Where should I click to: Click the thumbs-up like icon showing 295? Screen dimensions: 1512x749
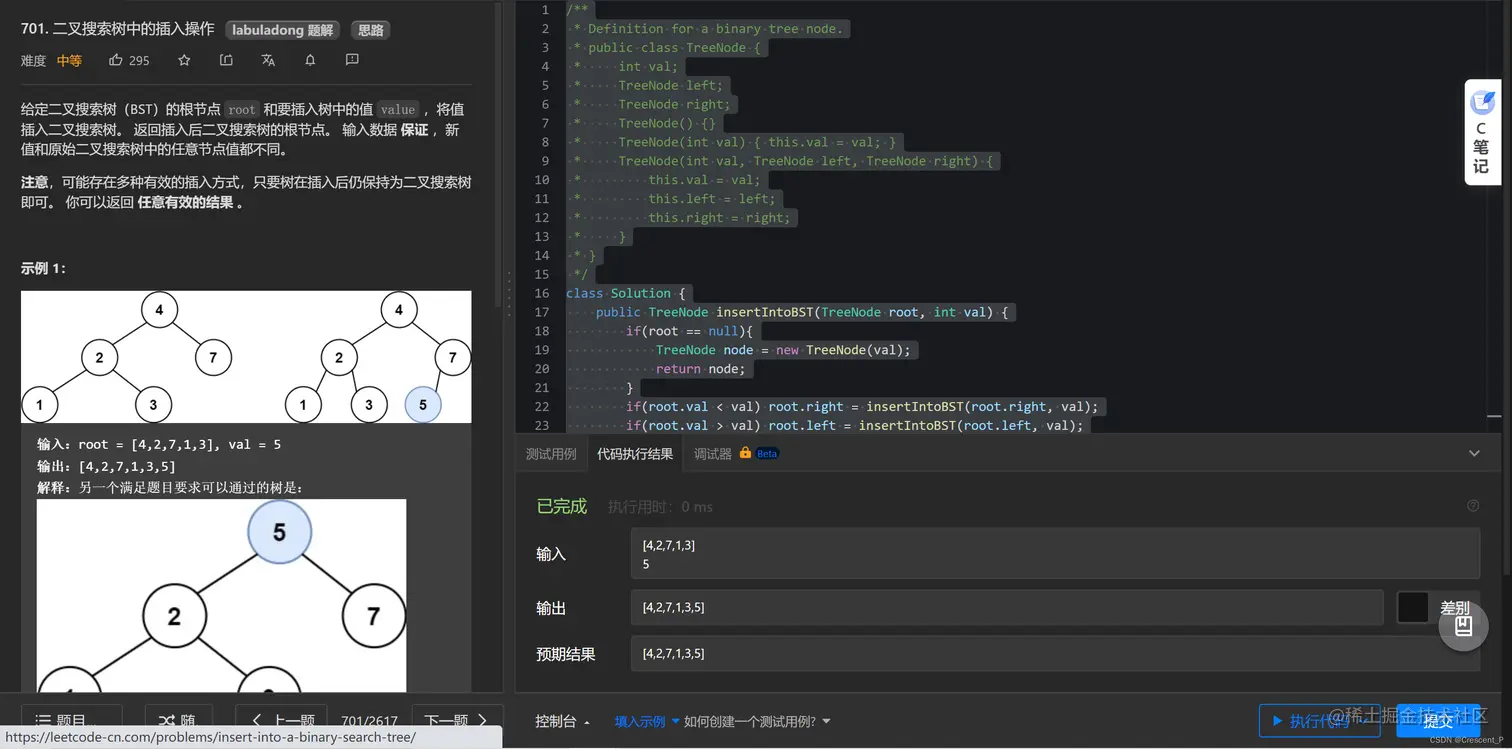coord(129,60)
